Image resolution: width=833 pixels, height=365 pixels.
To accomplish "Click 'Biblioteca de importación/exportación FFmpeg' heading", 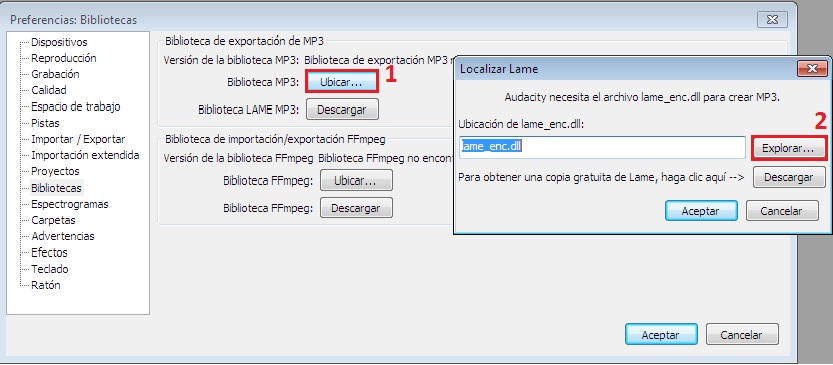I will tap(275, 140).
